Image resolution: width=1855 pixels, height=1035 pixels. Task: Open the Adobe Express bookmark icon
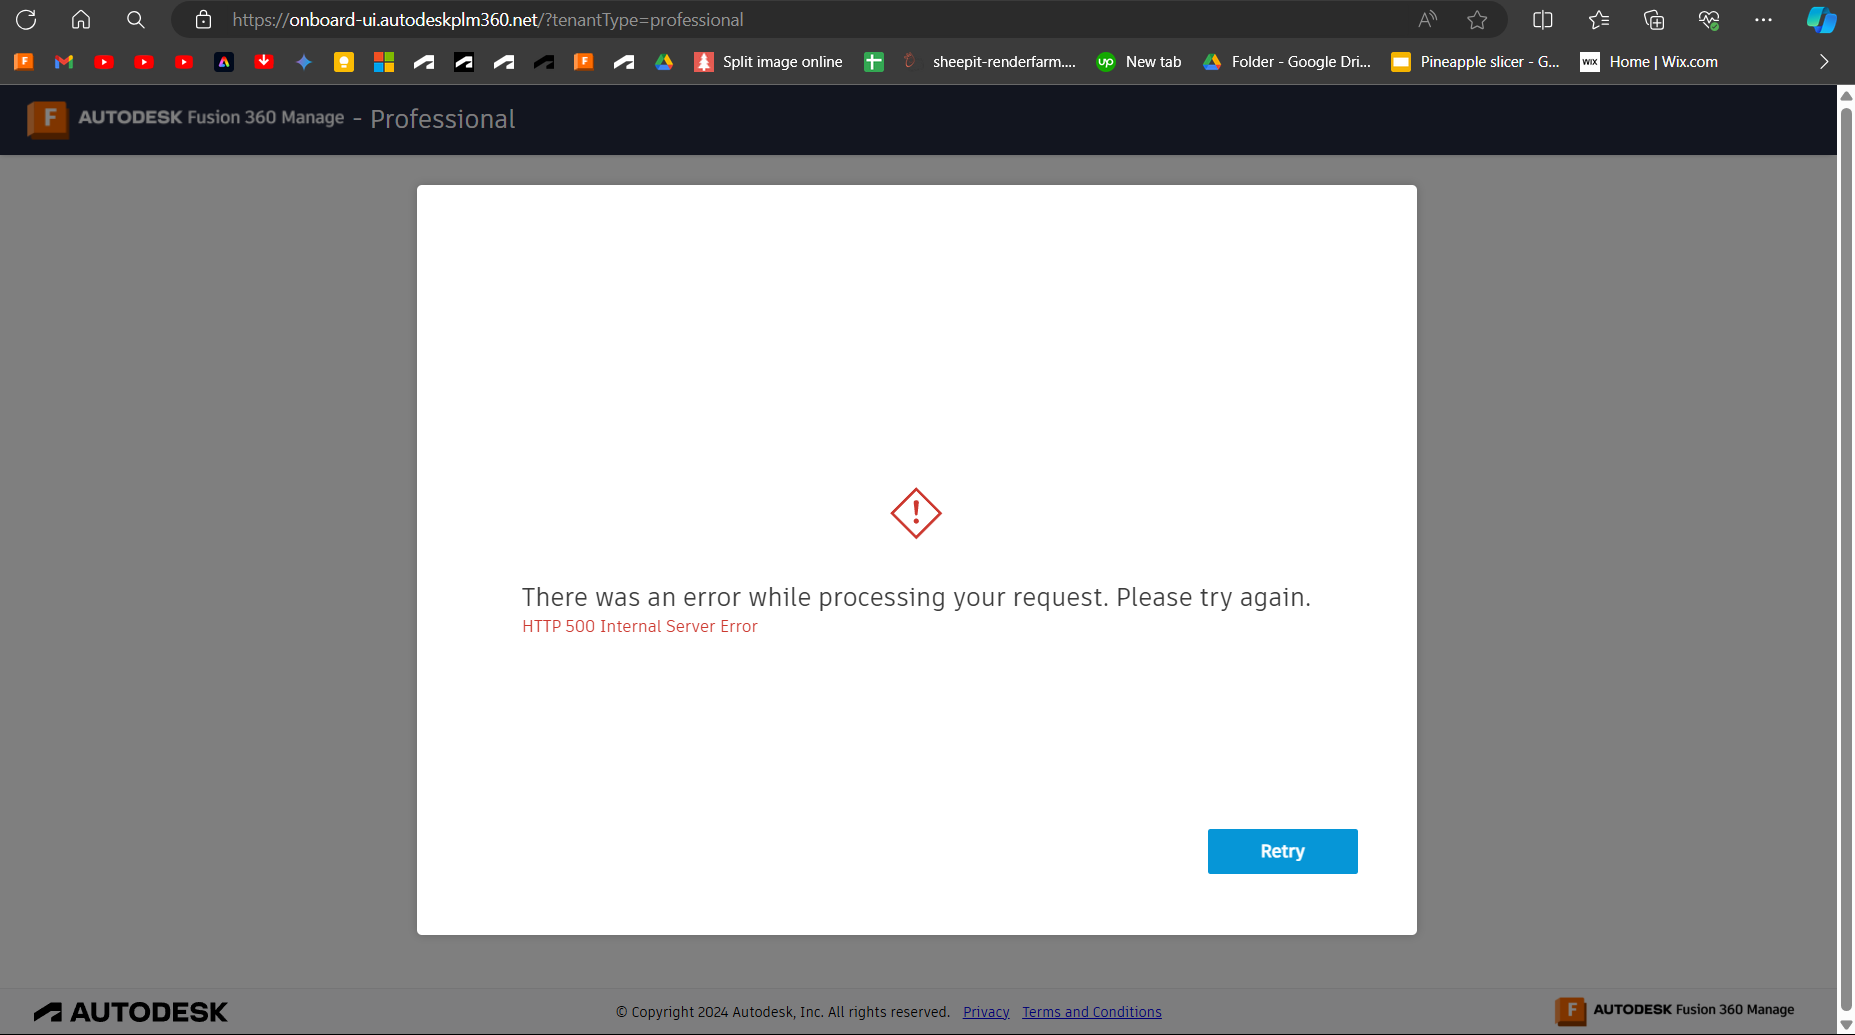coord(224,61)
